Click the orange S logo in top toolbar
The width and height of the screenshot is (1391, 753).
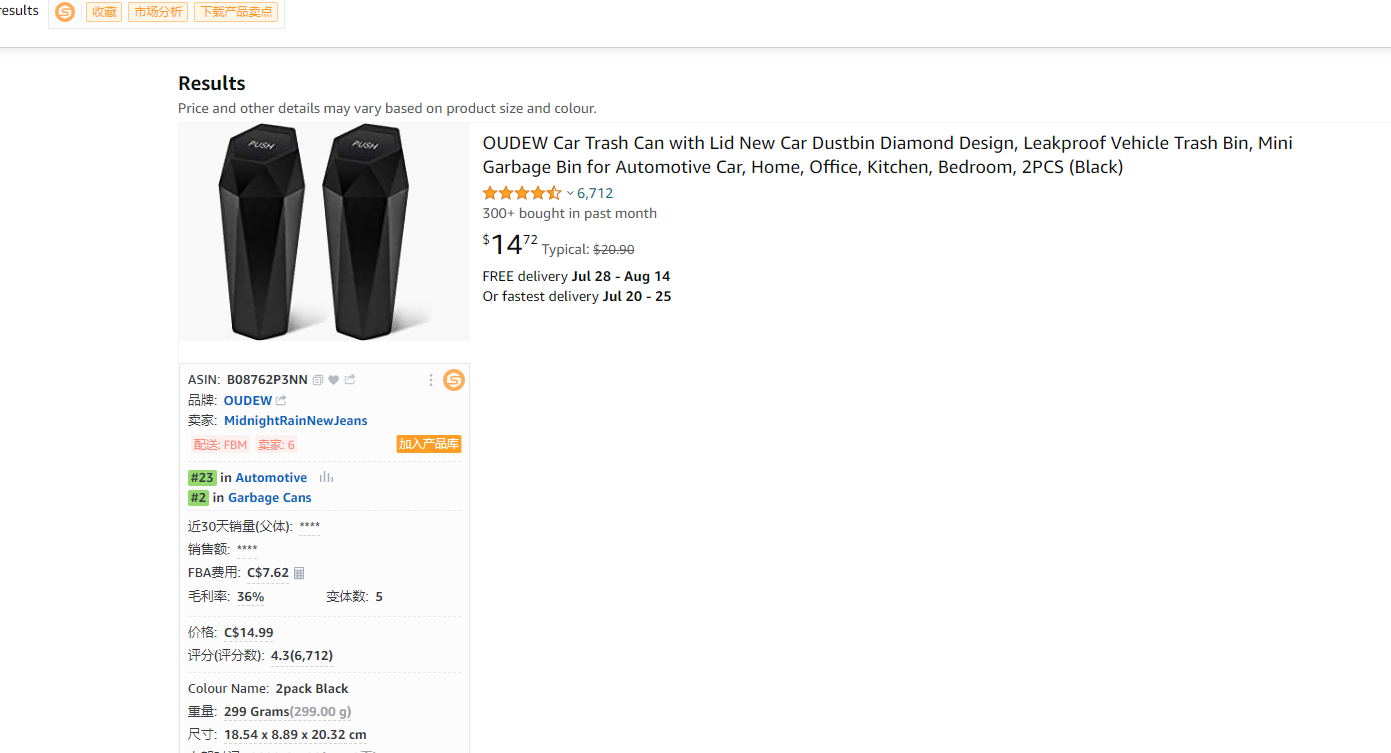pos(65,12)
